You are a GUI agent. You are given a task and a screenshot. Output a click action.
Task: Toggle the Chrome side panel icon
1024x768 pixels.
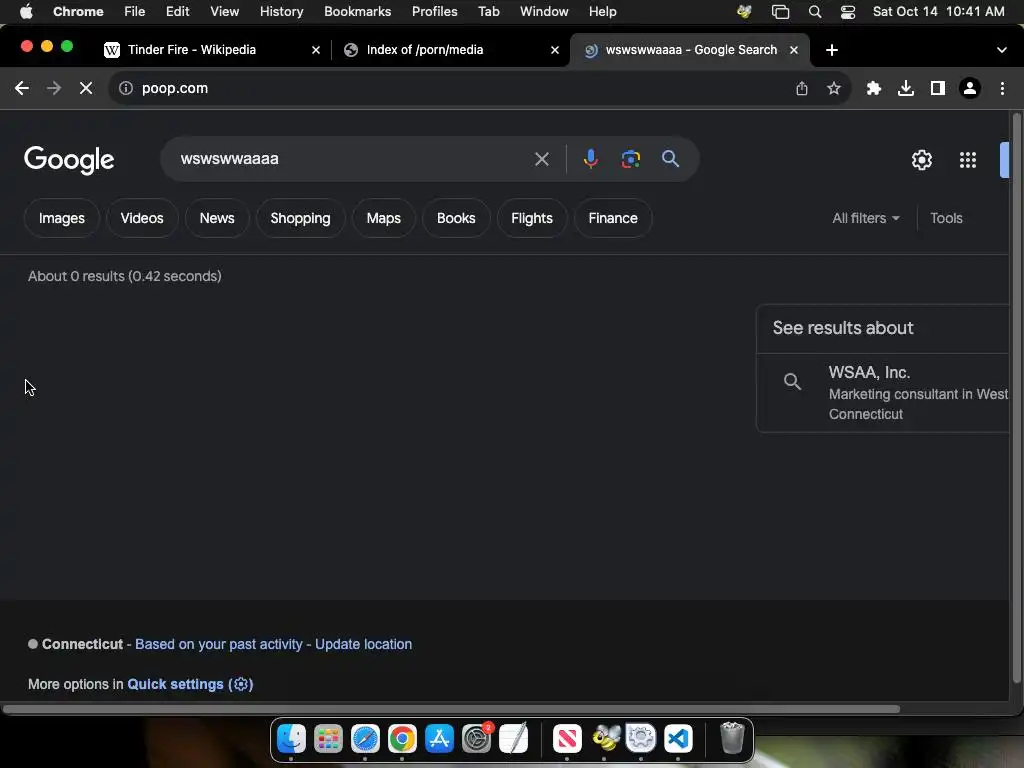pos(938,88)
